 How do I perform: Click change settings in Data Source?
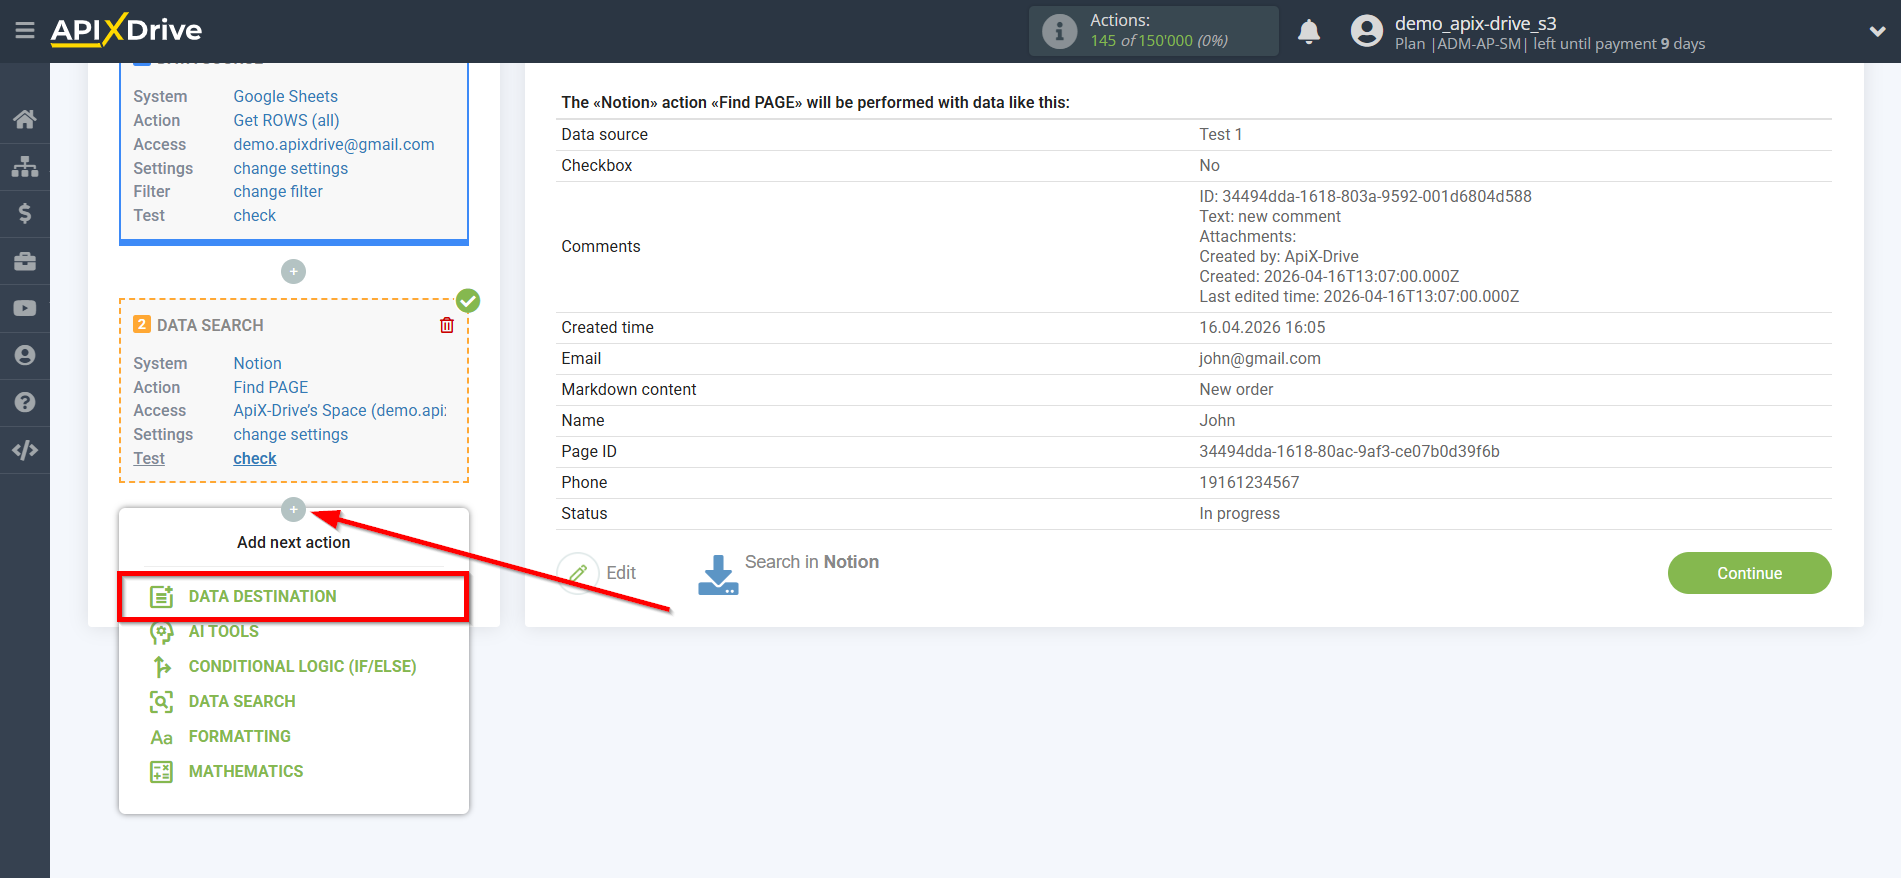pos(290,168)
